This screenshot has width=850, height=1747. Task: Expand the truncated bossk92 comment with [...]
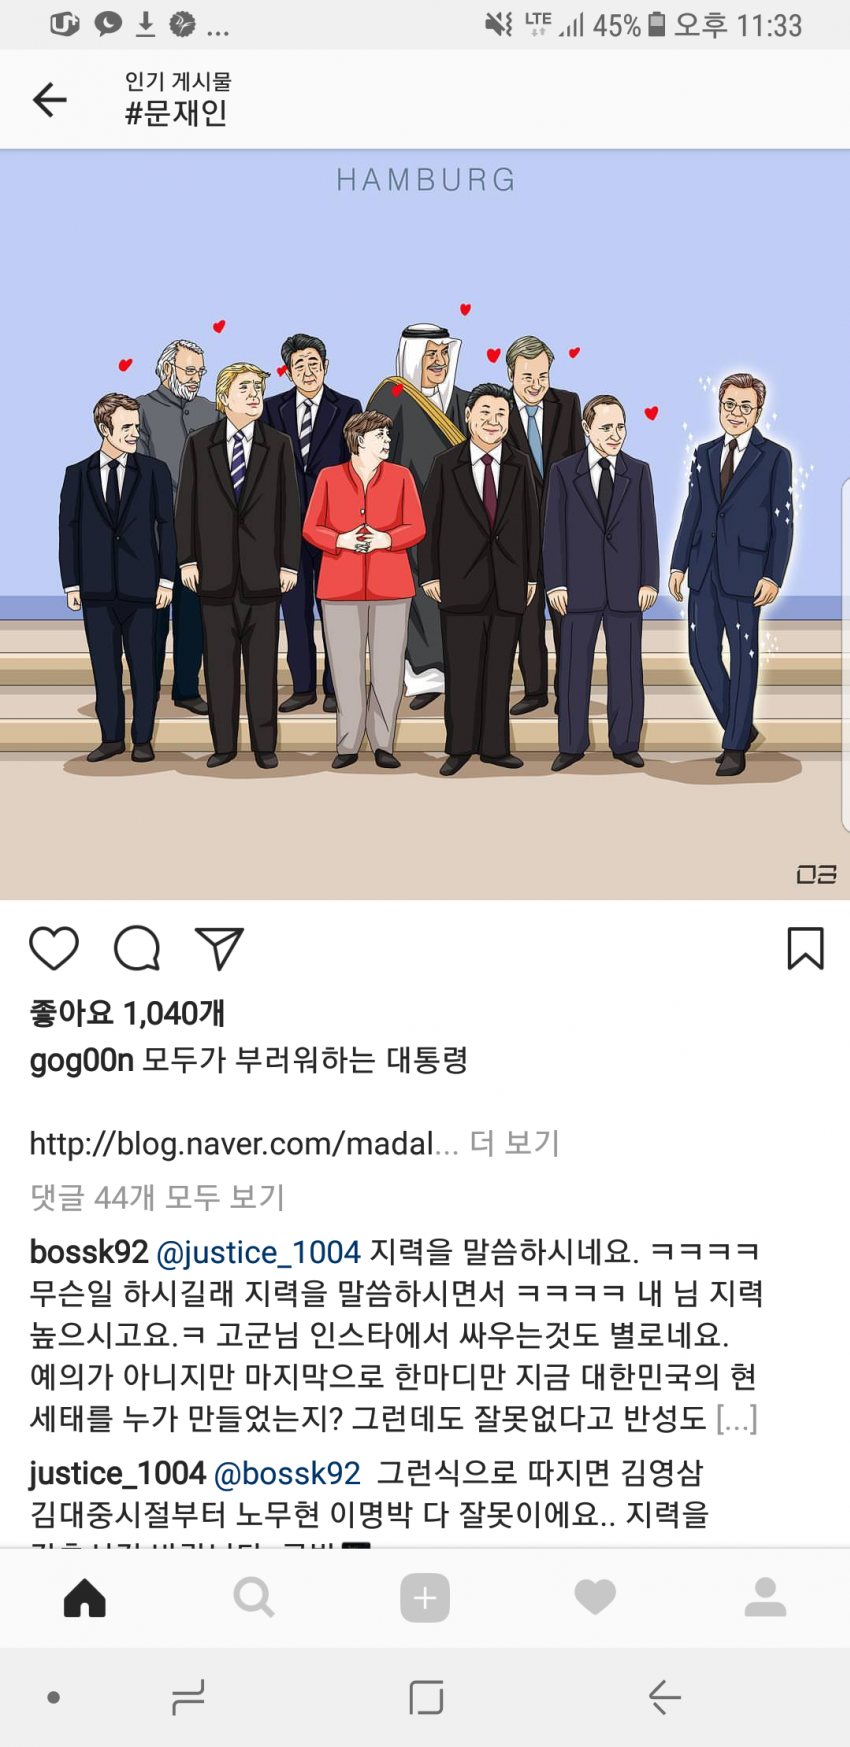[x=736, y=1418]
